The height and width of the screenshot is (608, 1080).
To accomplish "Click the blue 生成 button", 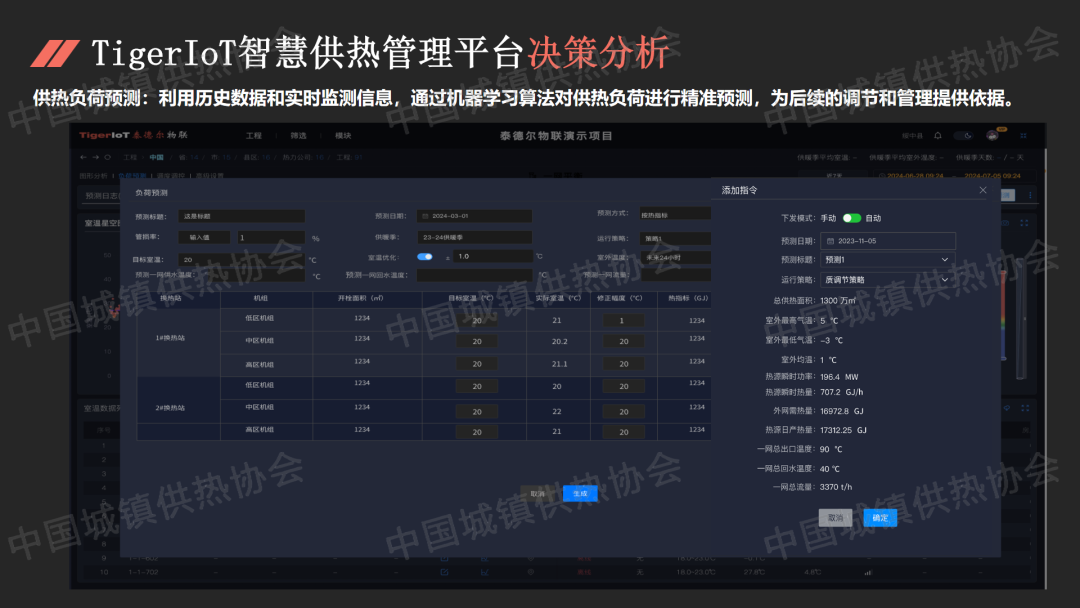I will [580, 493].
